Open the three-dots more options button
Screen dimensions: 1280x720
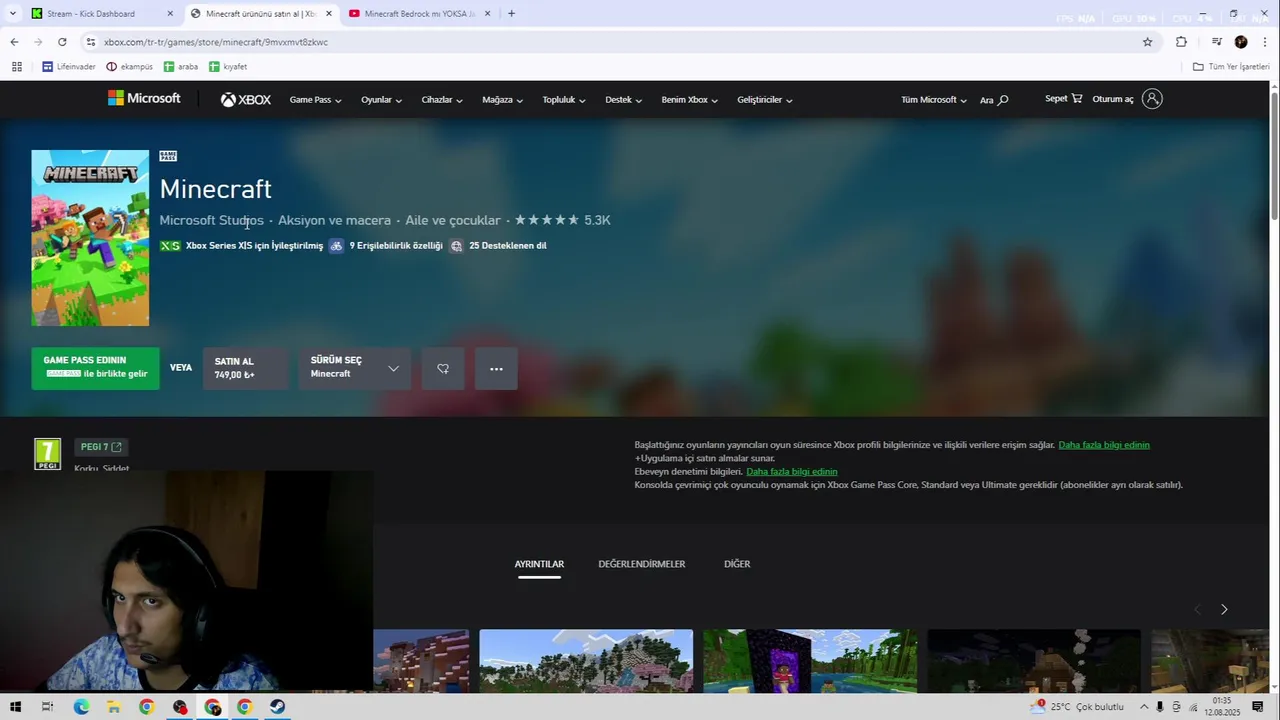[496, 369]
